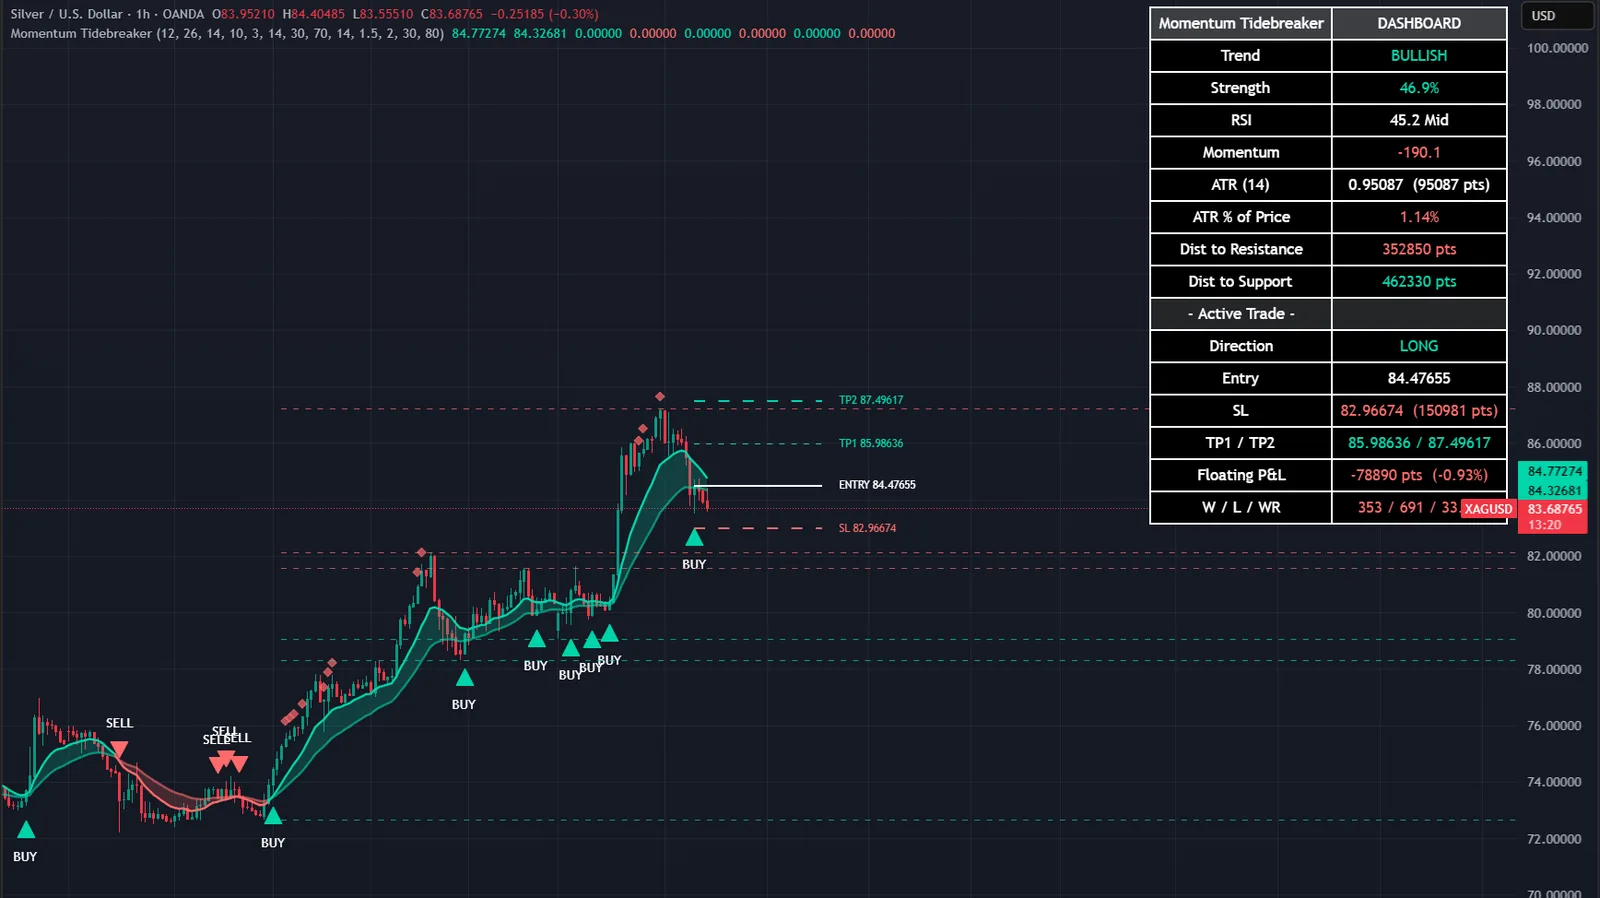The width and height of the screenshot is (1600, 898).
Task: Open the USD currency dropdown
Action: (x=1556, y=16)
